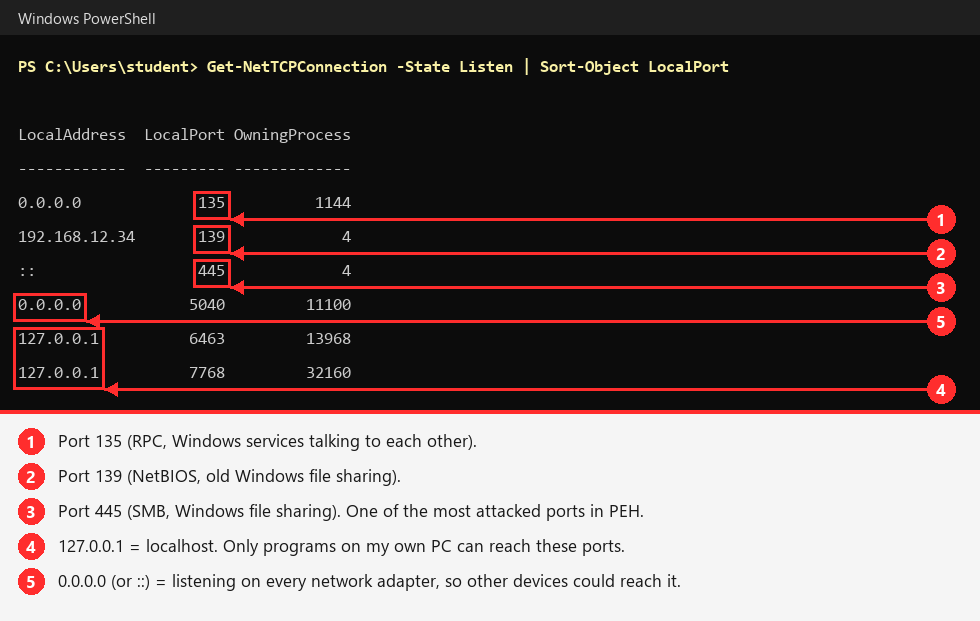Select the 0.0.0.0 address in the port 135 row
The image size is (980, 621).
pyautogui.click(x=49, y=202)
